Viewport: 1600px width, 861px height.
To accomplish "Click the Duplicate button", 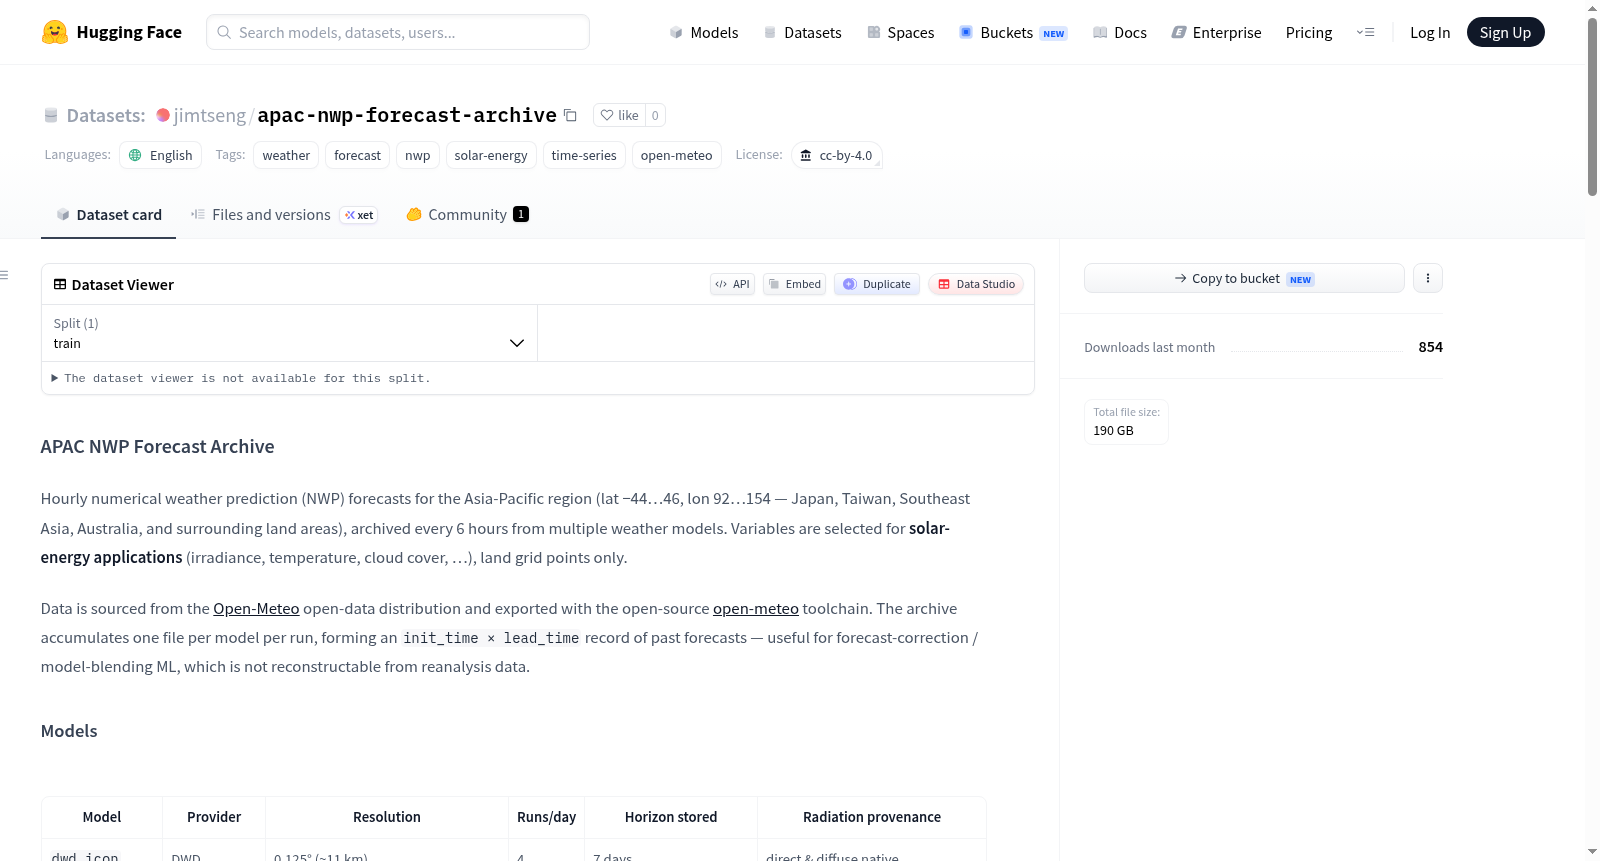I will pos(877,284).
